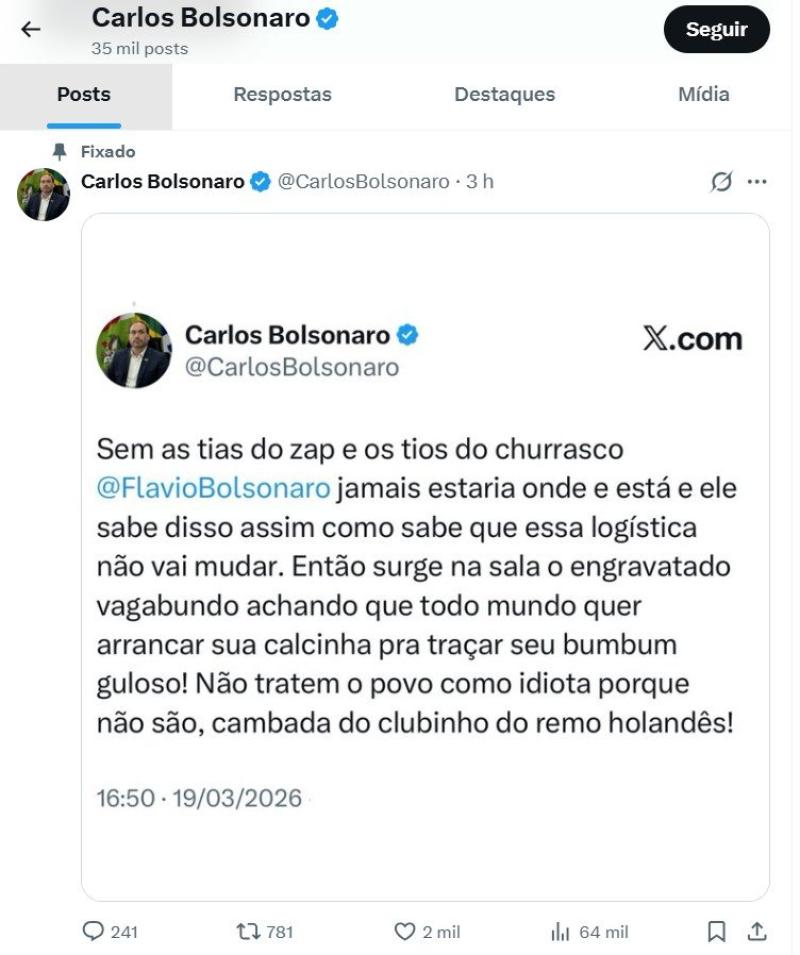Select the Posts tab
Viewport: 800px width, 955px height.
(x=84, y=95)
